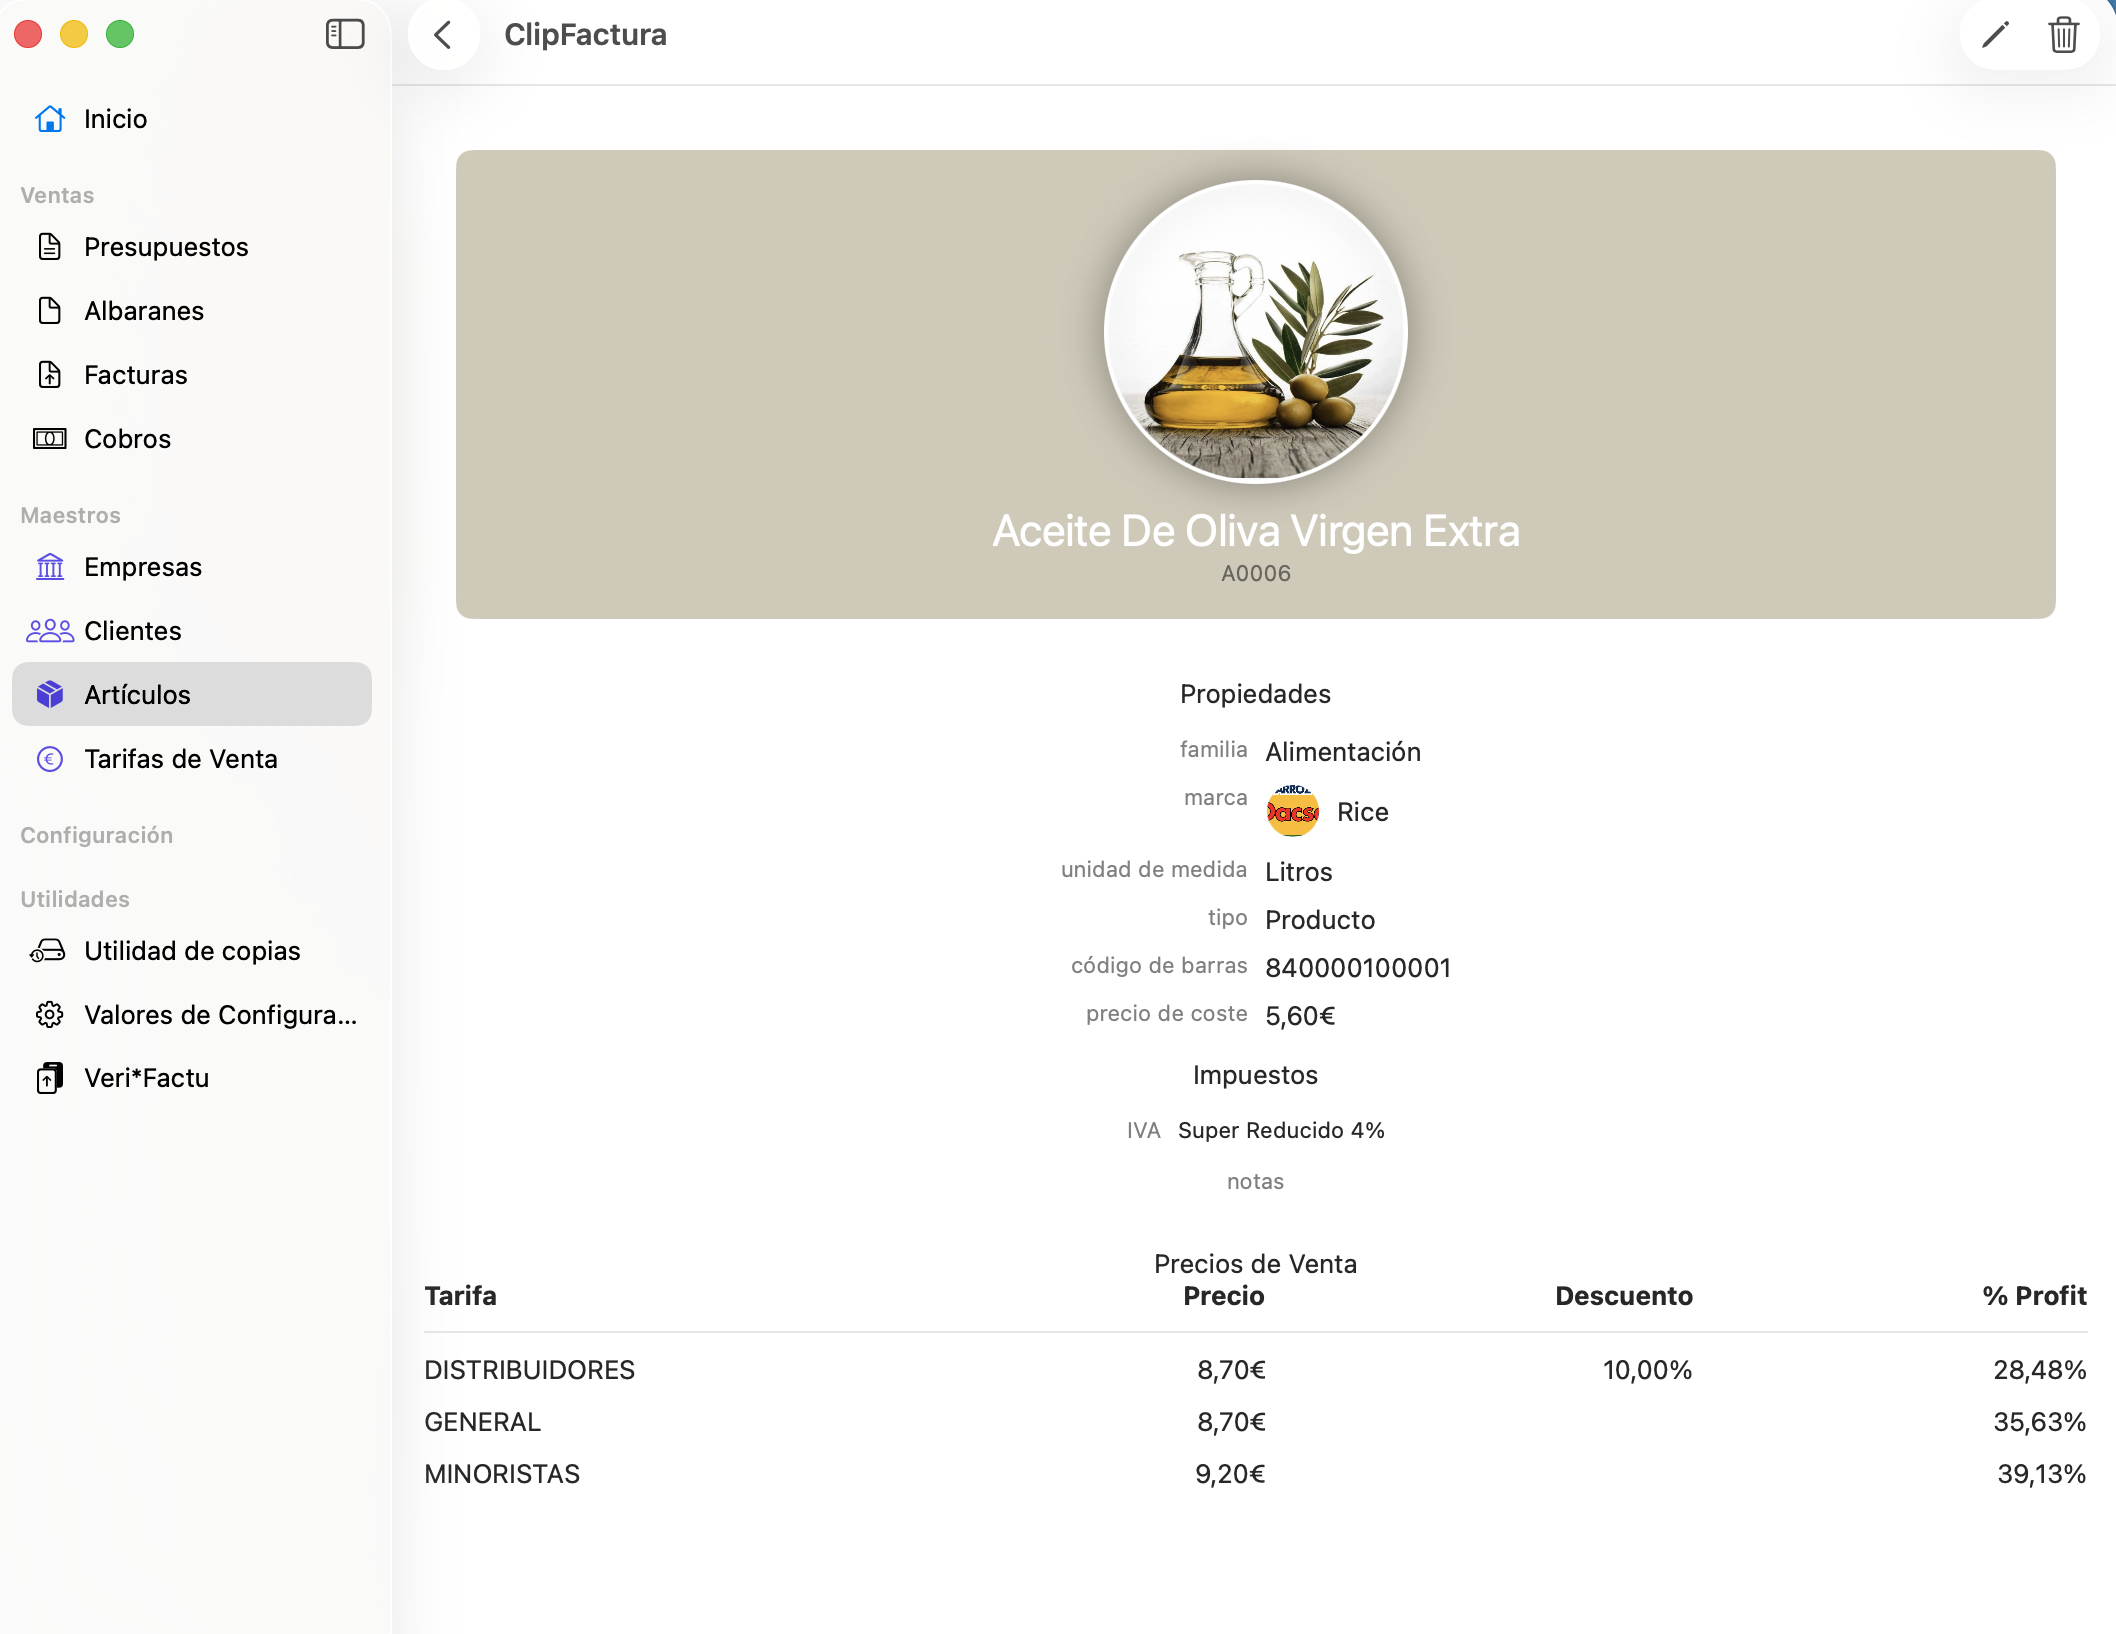This screenshot has height=1634, width=2116.
Task: Select the Cobros cash icon
Action: (49, 438)
